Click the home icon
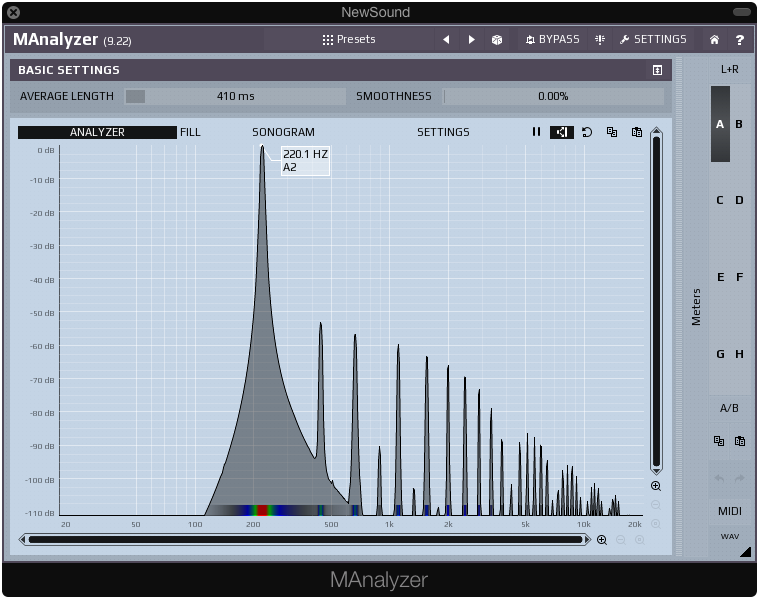Viewport: 759px width, 599px height. [714, 40]
